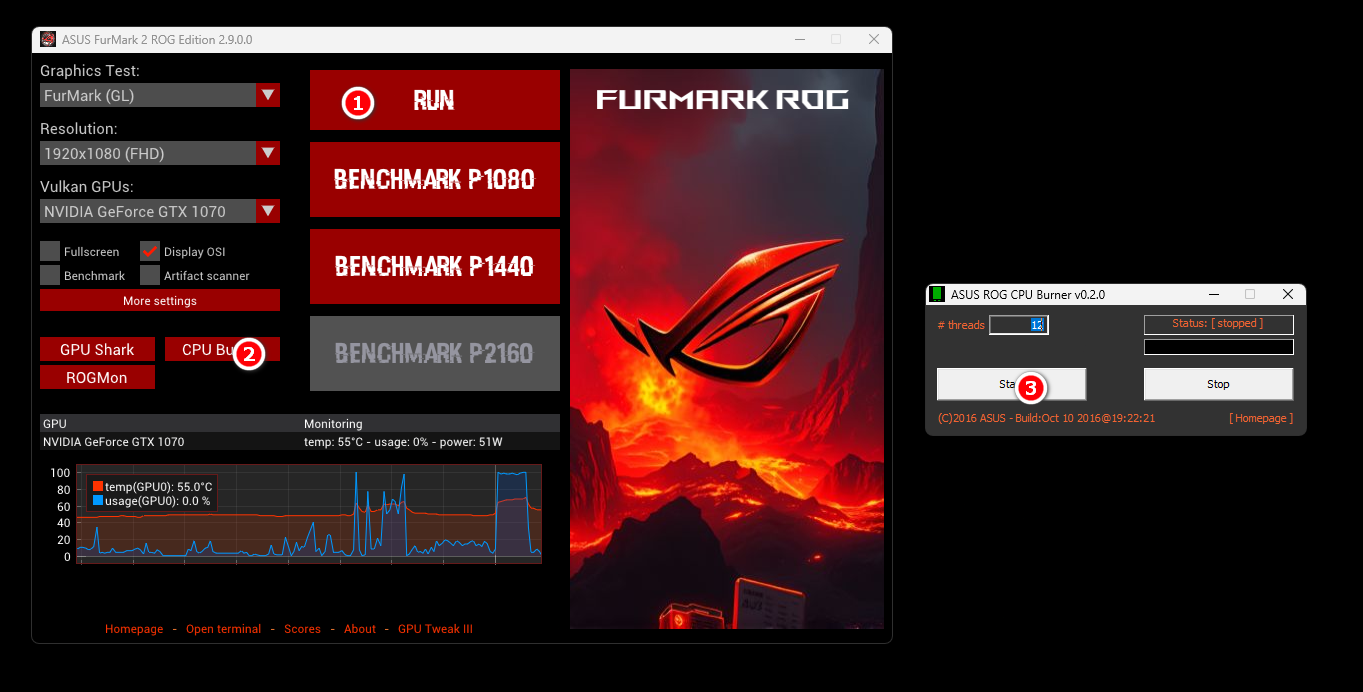
Task: Open the [ Homepage ] link in CPU Burner
Action: pyautogui.click(x=1261, y=418)
